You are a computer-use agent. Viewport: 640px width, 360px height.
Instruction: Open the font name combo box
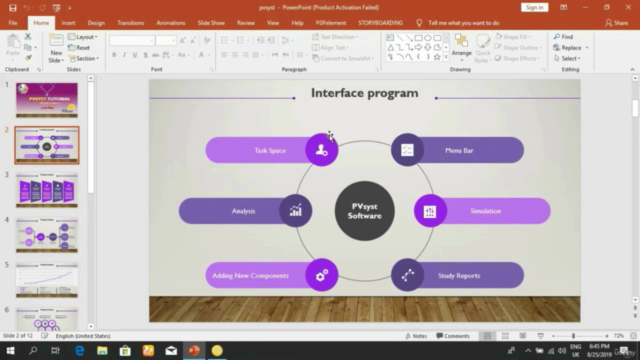click(132, 40)
